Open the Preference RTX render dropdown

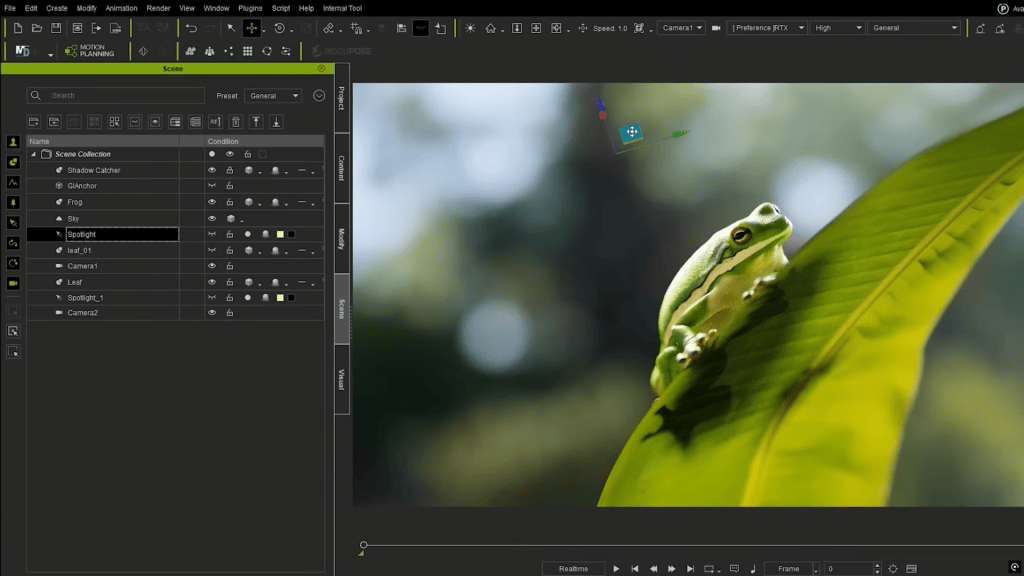767,28
